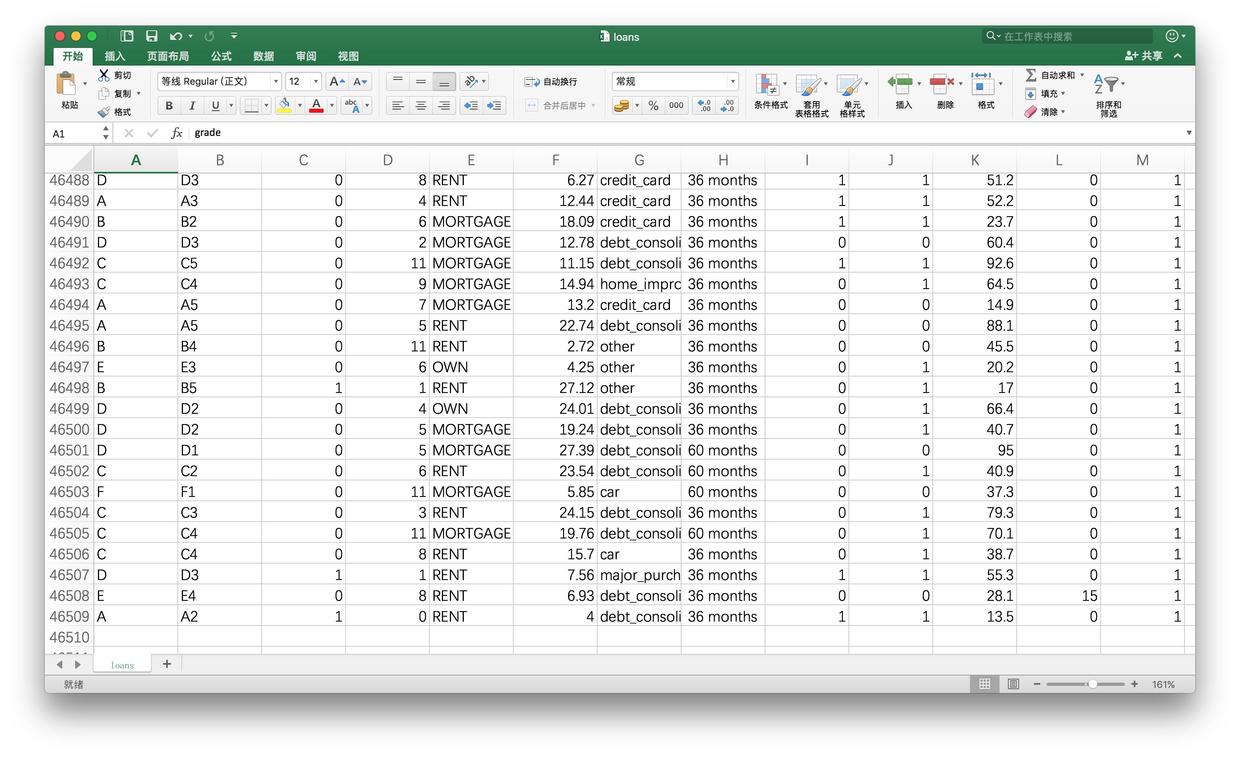Switch to the 插入 (Insert) tab

[115, 56]
